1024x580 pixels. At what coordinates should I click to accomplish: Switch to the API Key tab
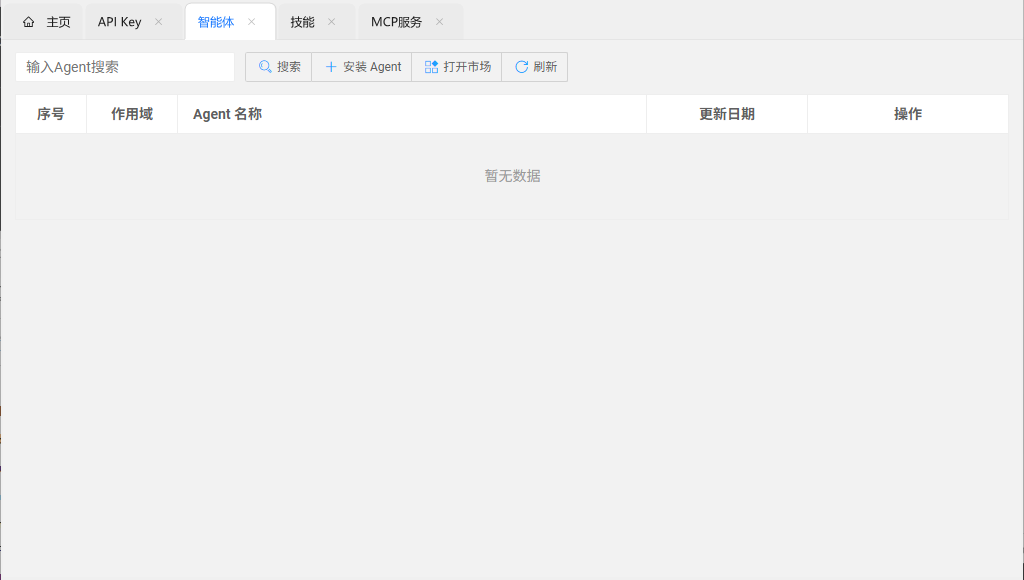[119, 22]
